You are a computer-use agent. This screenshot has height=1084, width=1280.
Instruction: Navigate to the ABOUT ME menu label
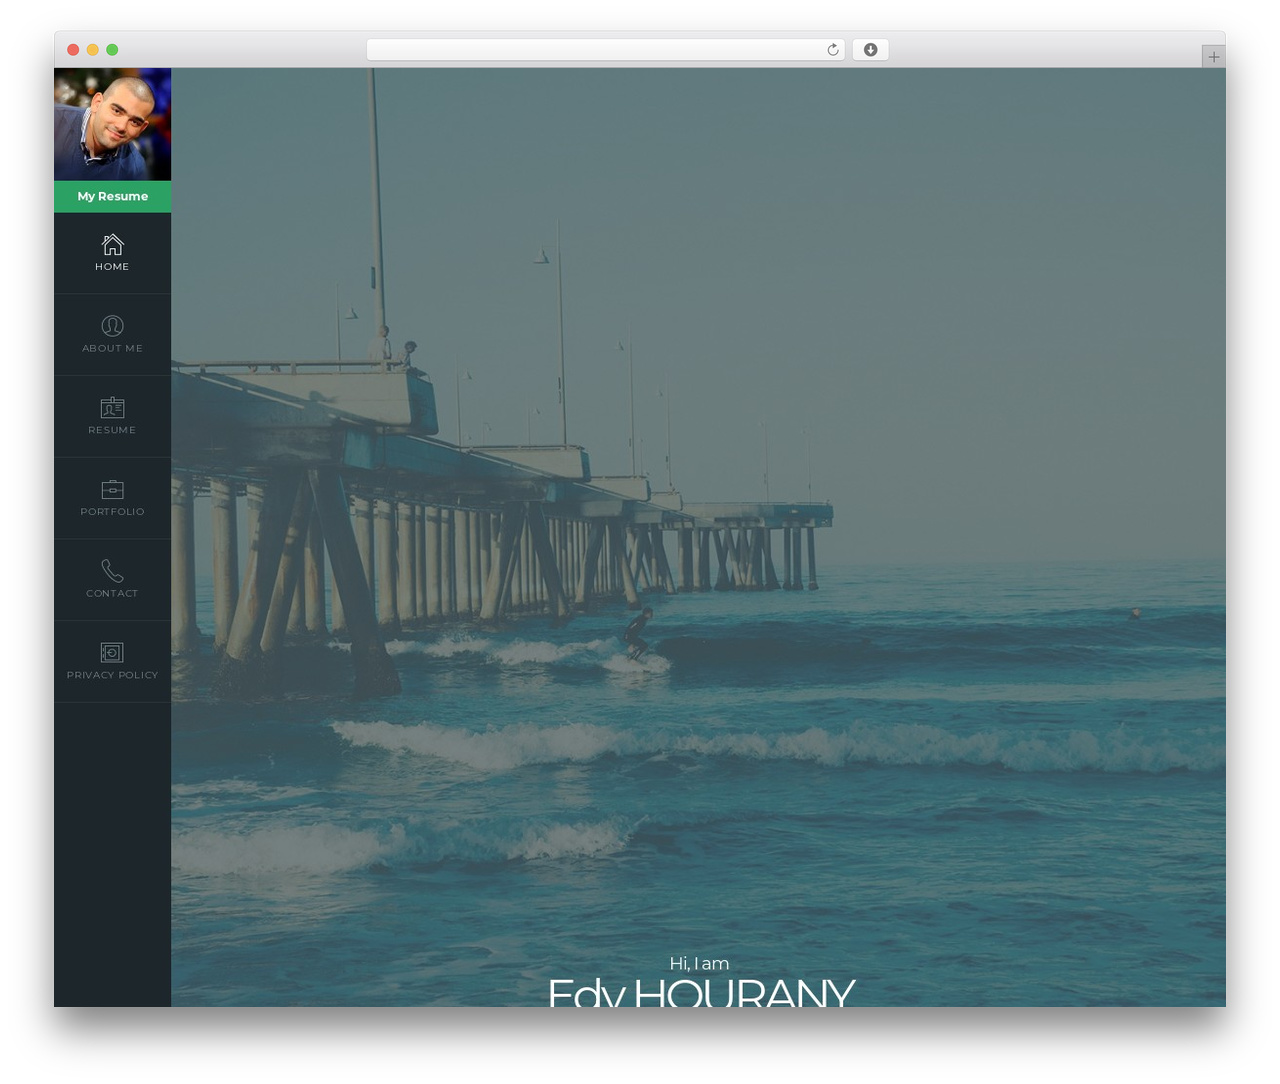tap(112, 349)
